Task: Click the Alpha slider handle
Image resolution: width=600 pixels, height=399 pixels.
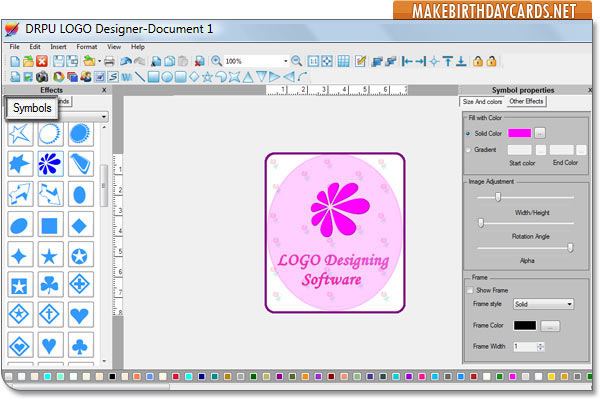Action: [x=570, y=248]
